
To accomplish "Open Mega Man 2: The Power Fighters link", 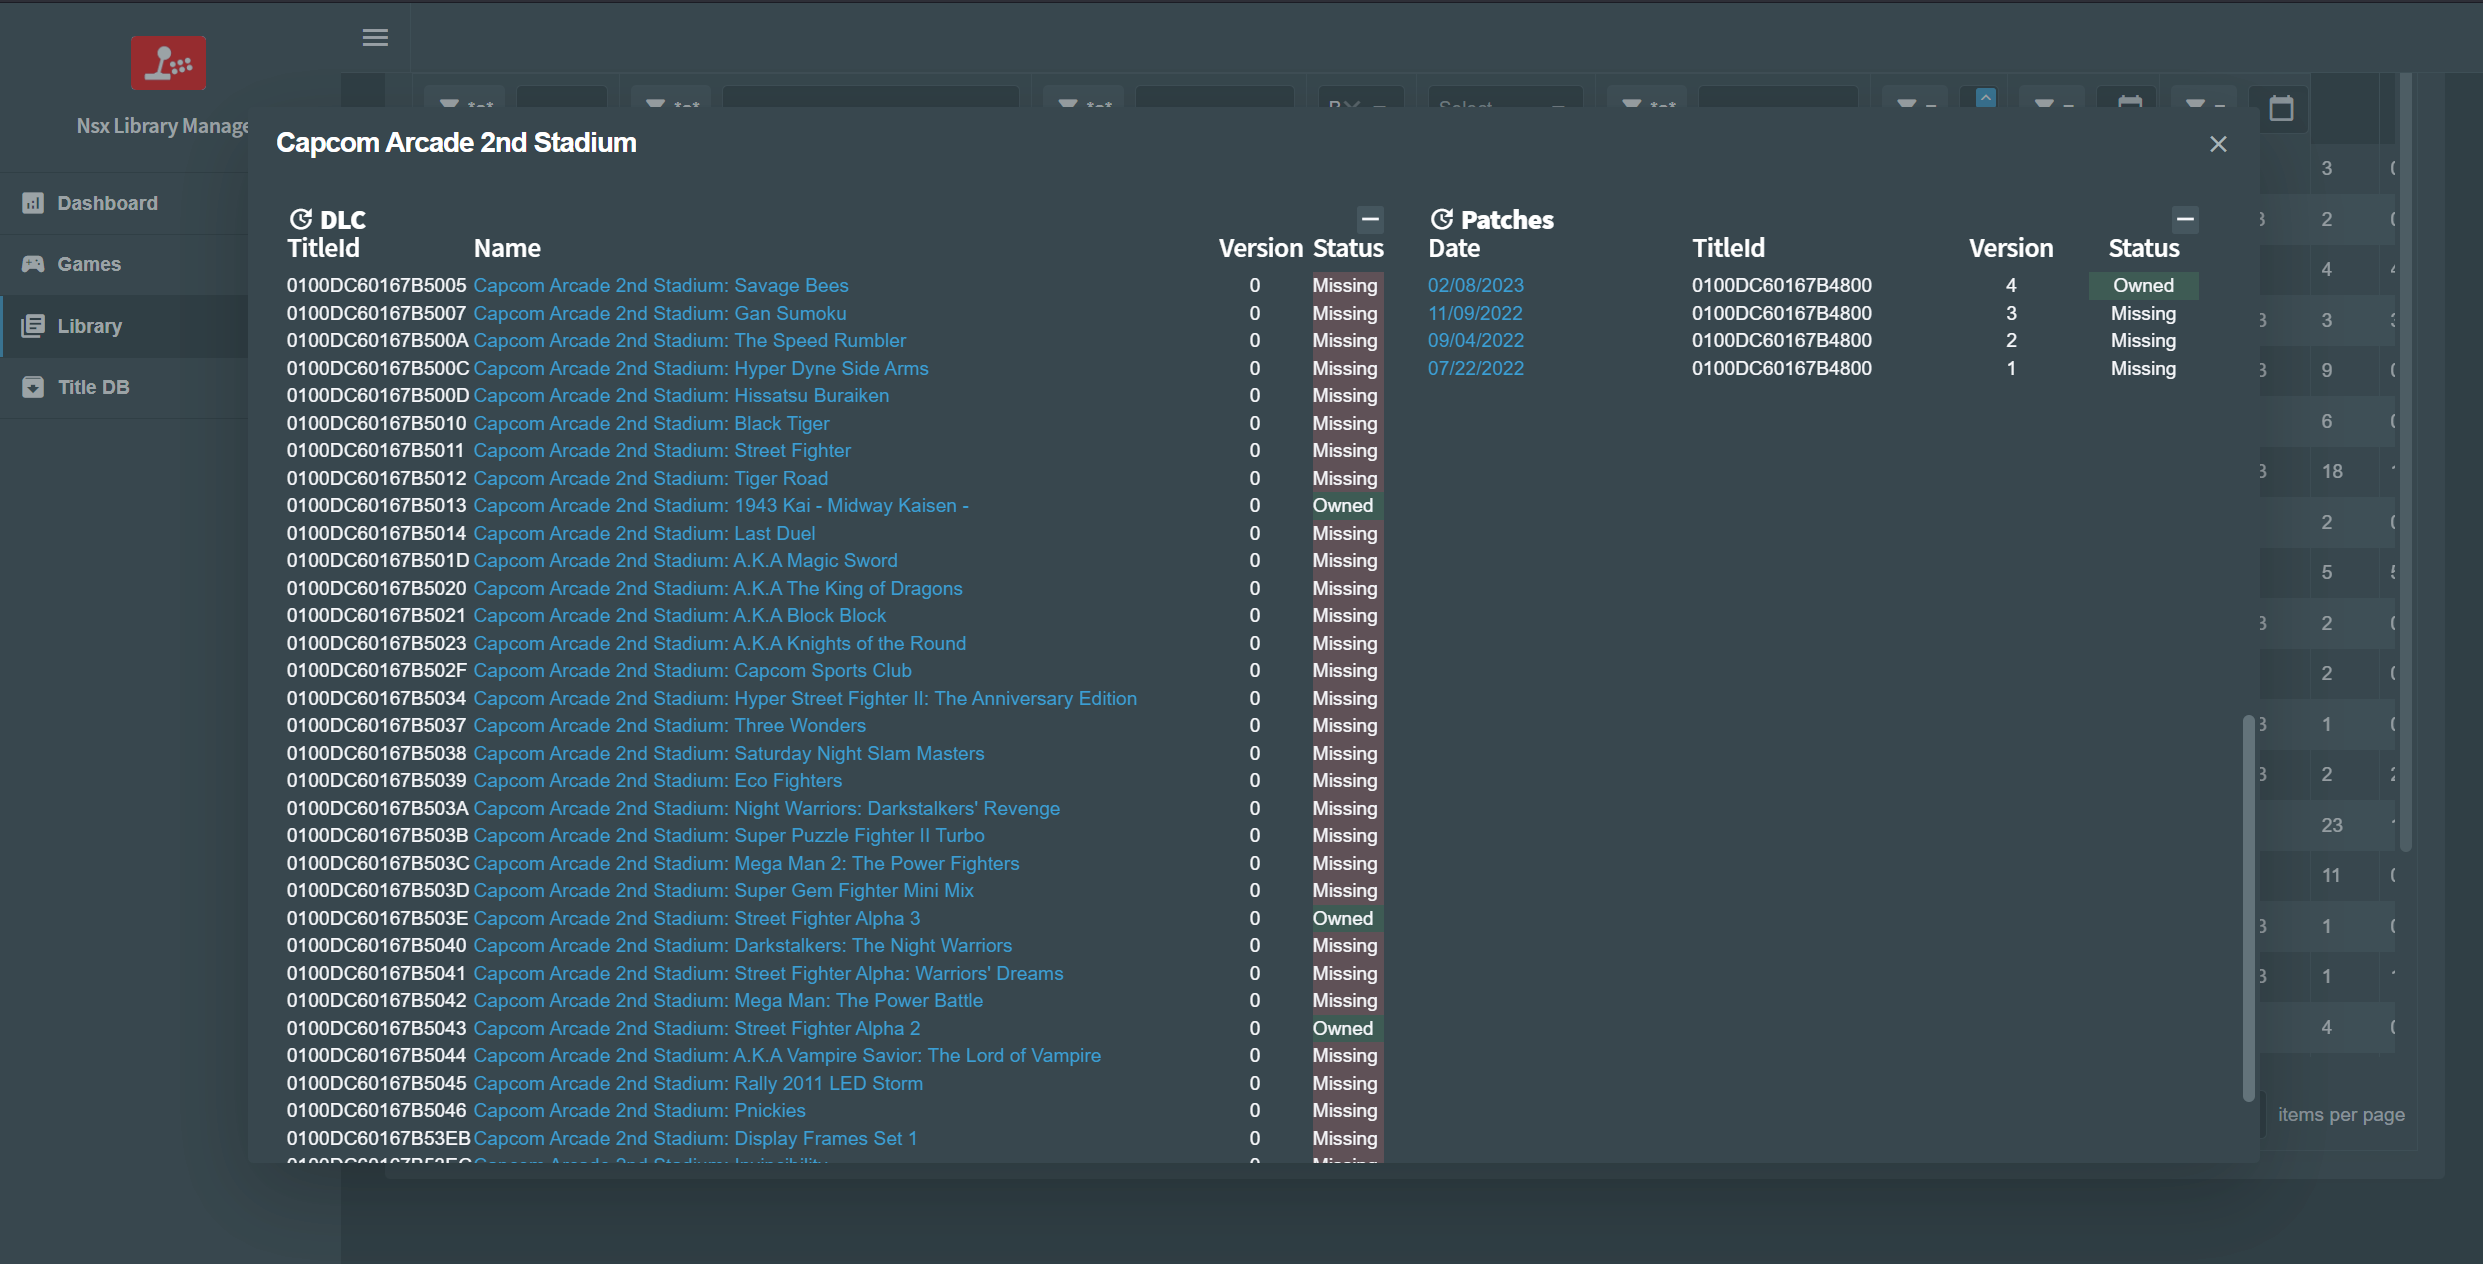I will 747,863.
